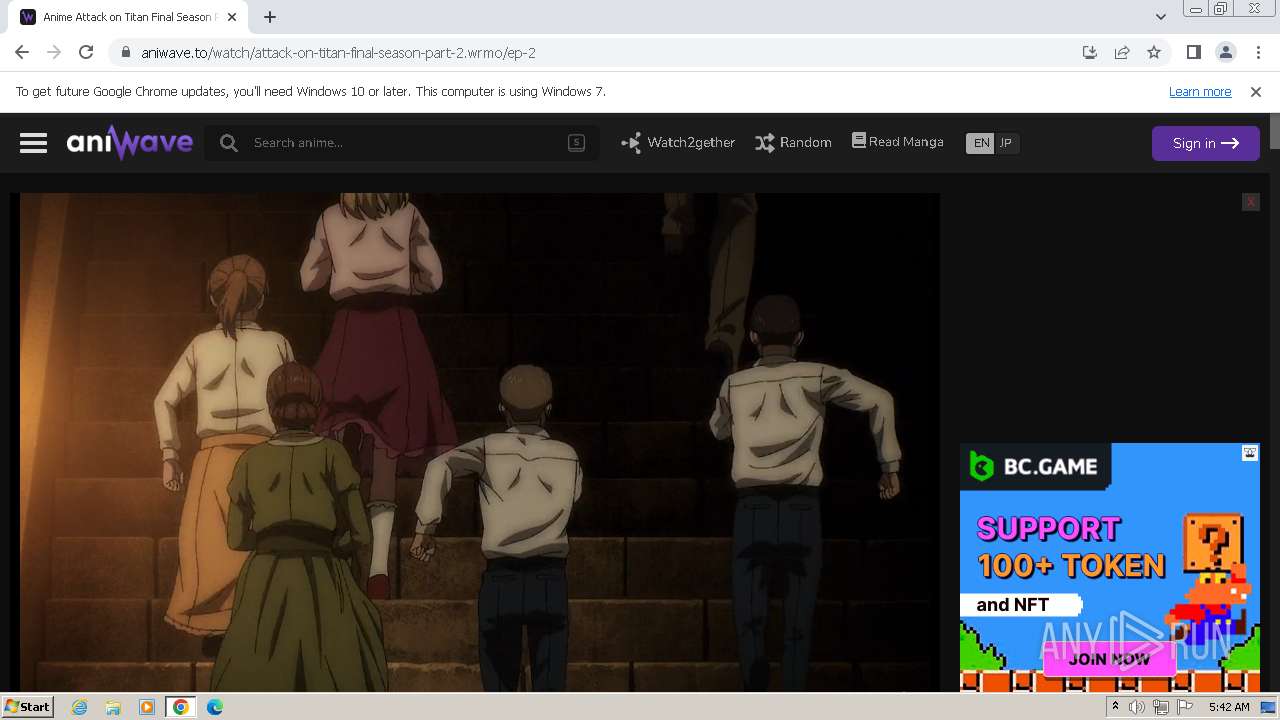
Task: Open Watch2gether
Action: 678,143
